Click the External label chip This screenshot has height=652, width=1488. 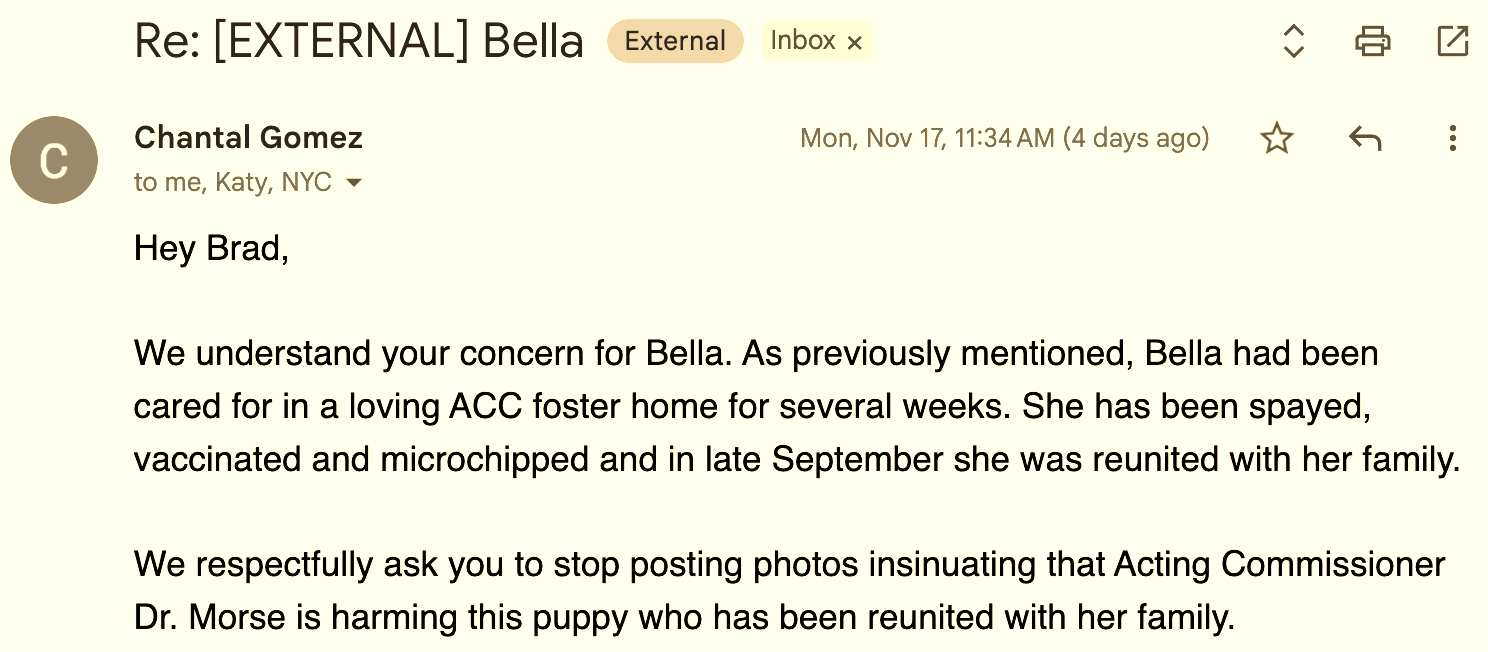[675, 41]
